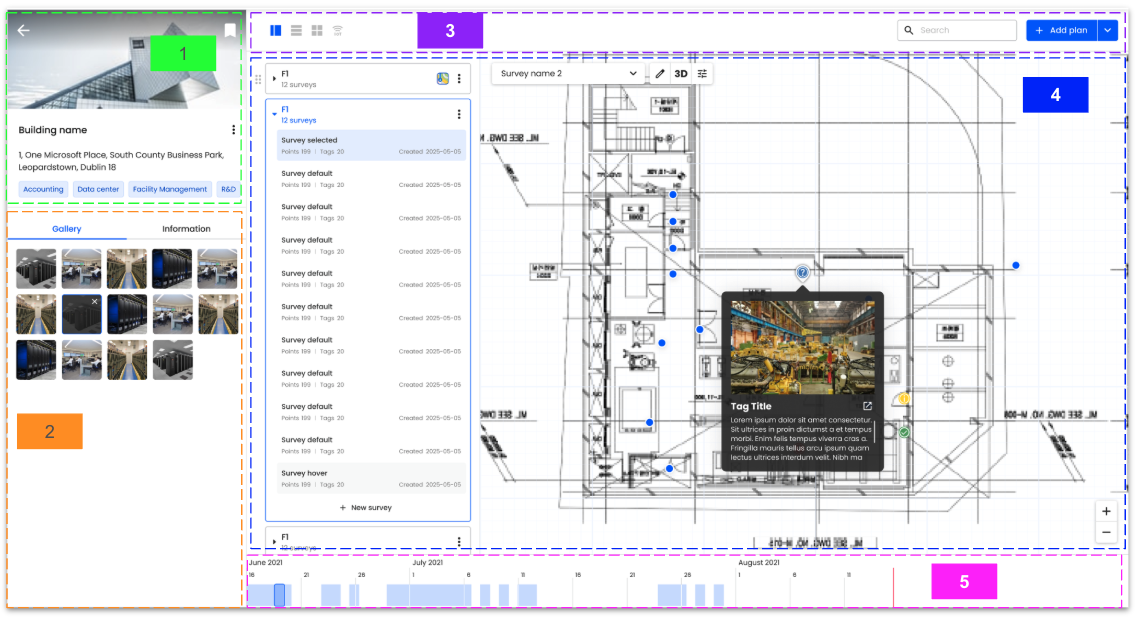Collapse the expanded blue F1 plan
The image size is (1146, 621).
[274, 114]
